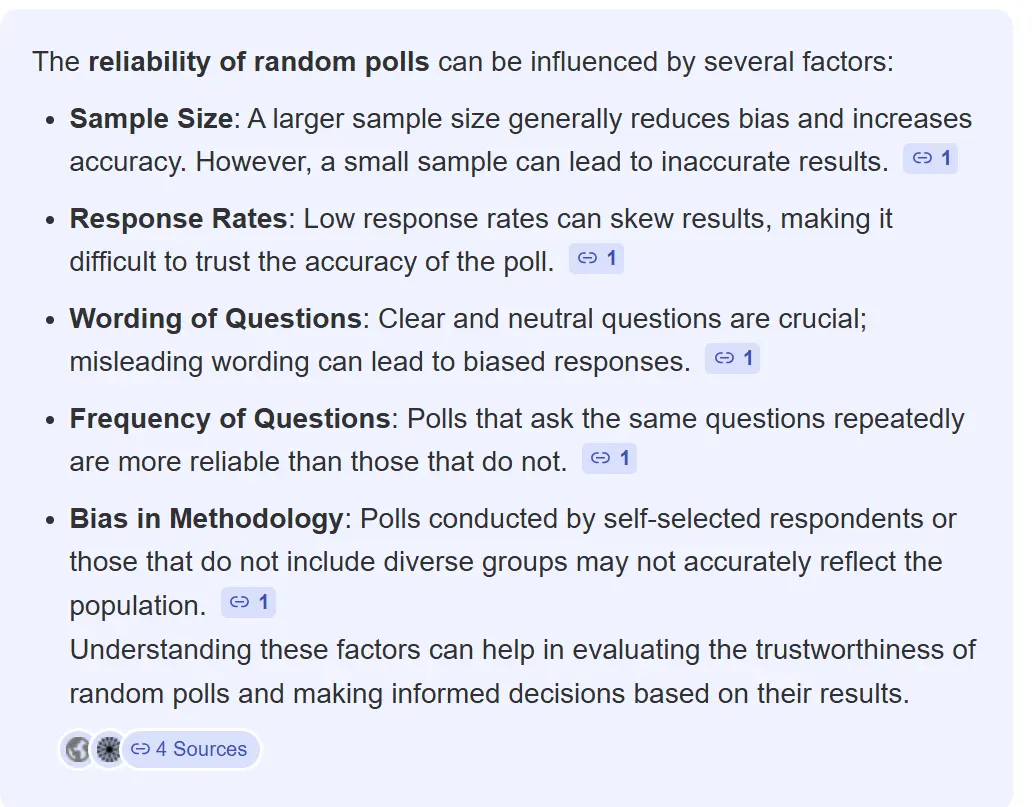Click 'Wording of Questions' bold text
Screen dimensions: 1033x807
coord(215,319)
